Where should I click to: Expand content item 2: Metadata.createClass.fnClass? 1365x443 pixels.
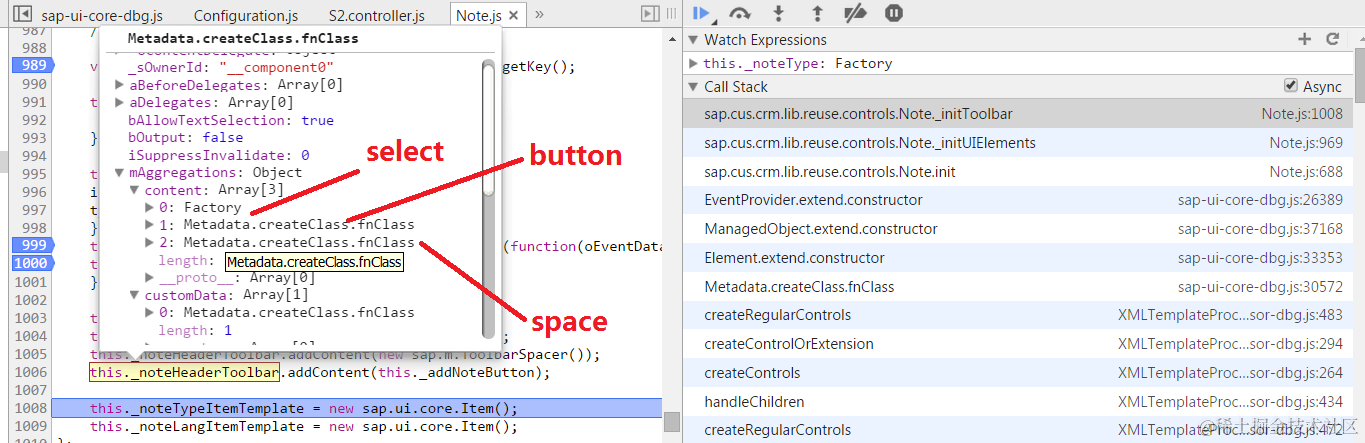coord(151,242)
